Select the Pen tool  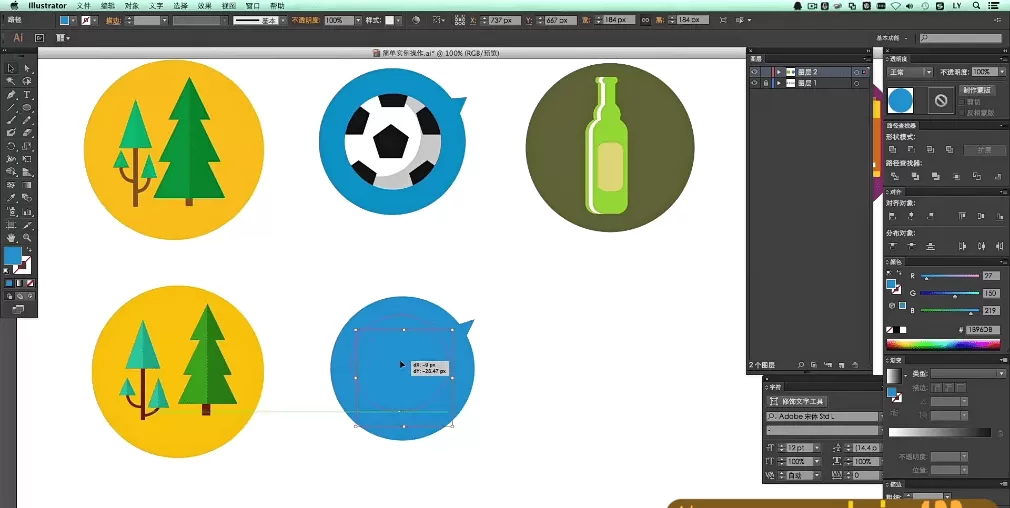point(11,95)
